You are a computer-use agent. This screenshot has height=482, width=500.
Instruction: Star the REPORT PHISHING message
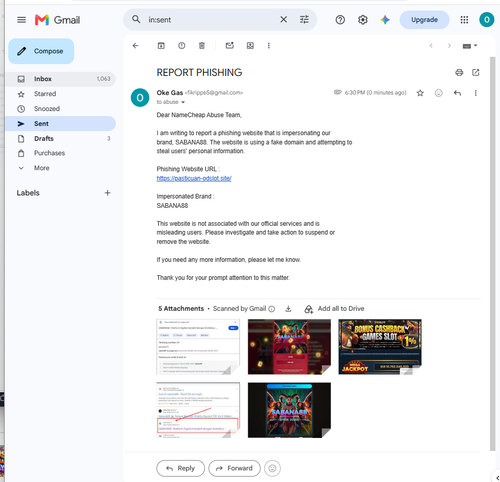[420, 93]
